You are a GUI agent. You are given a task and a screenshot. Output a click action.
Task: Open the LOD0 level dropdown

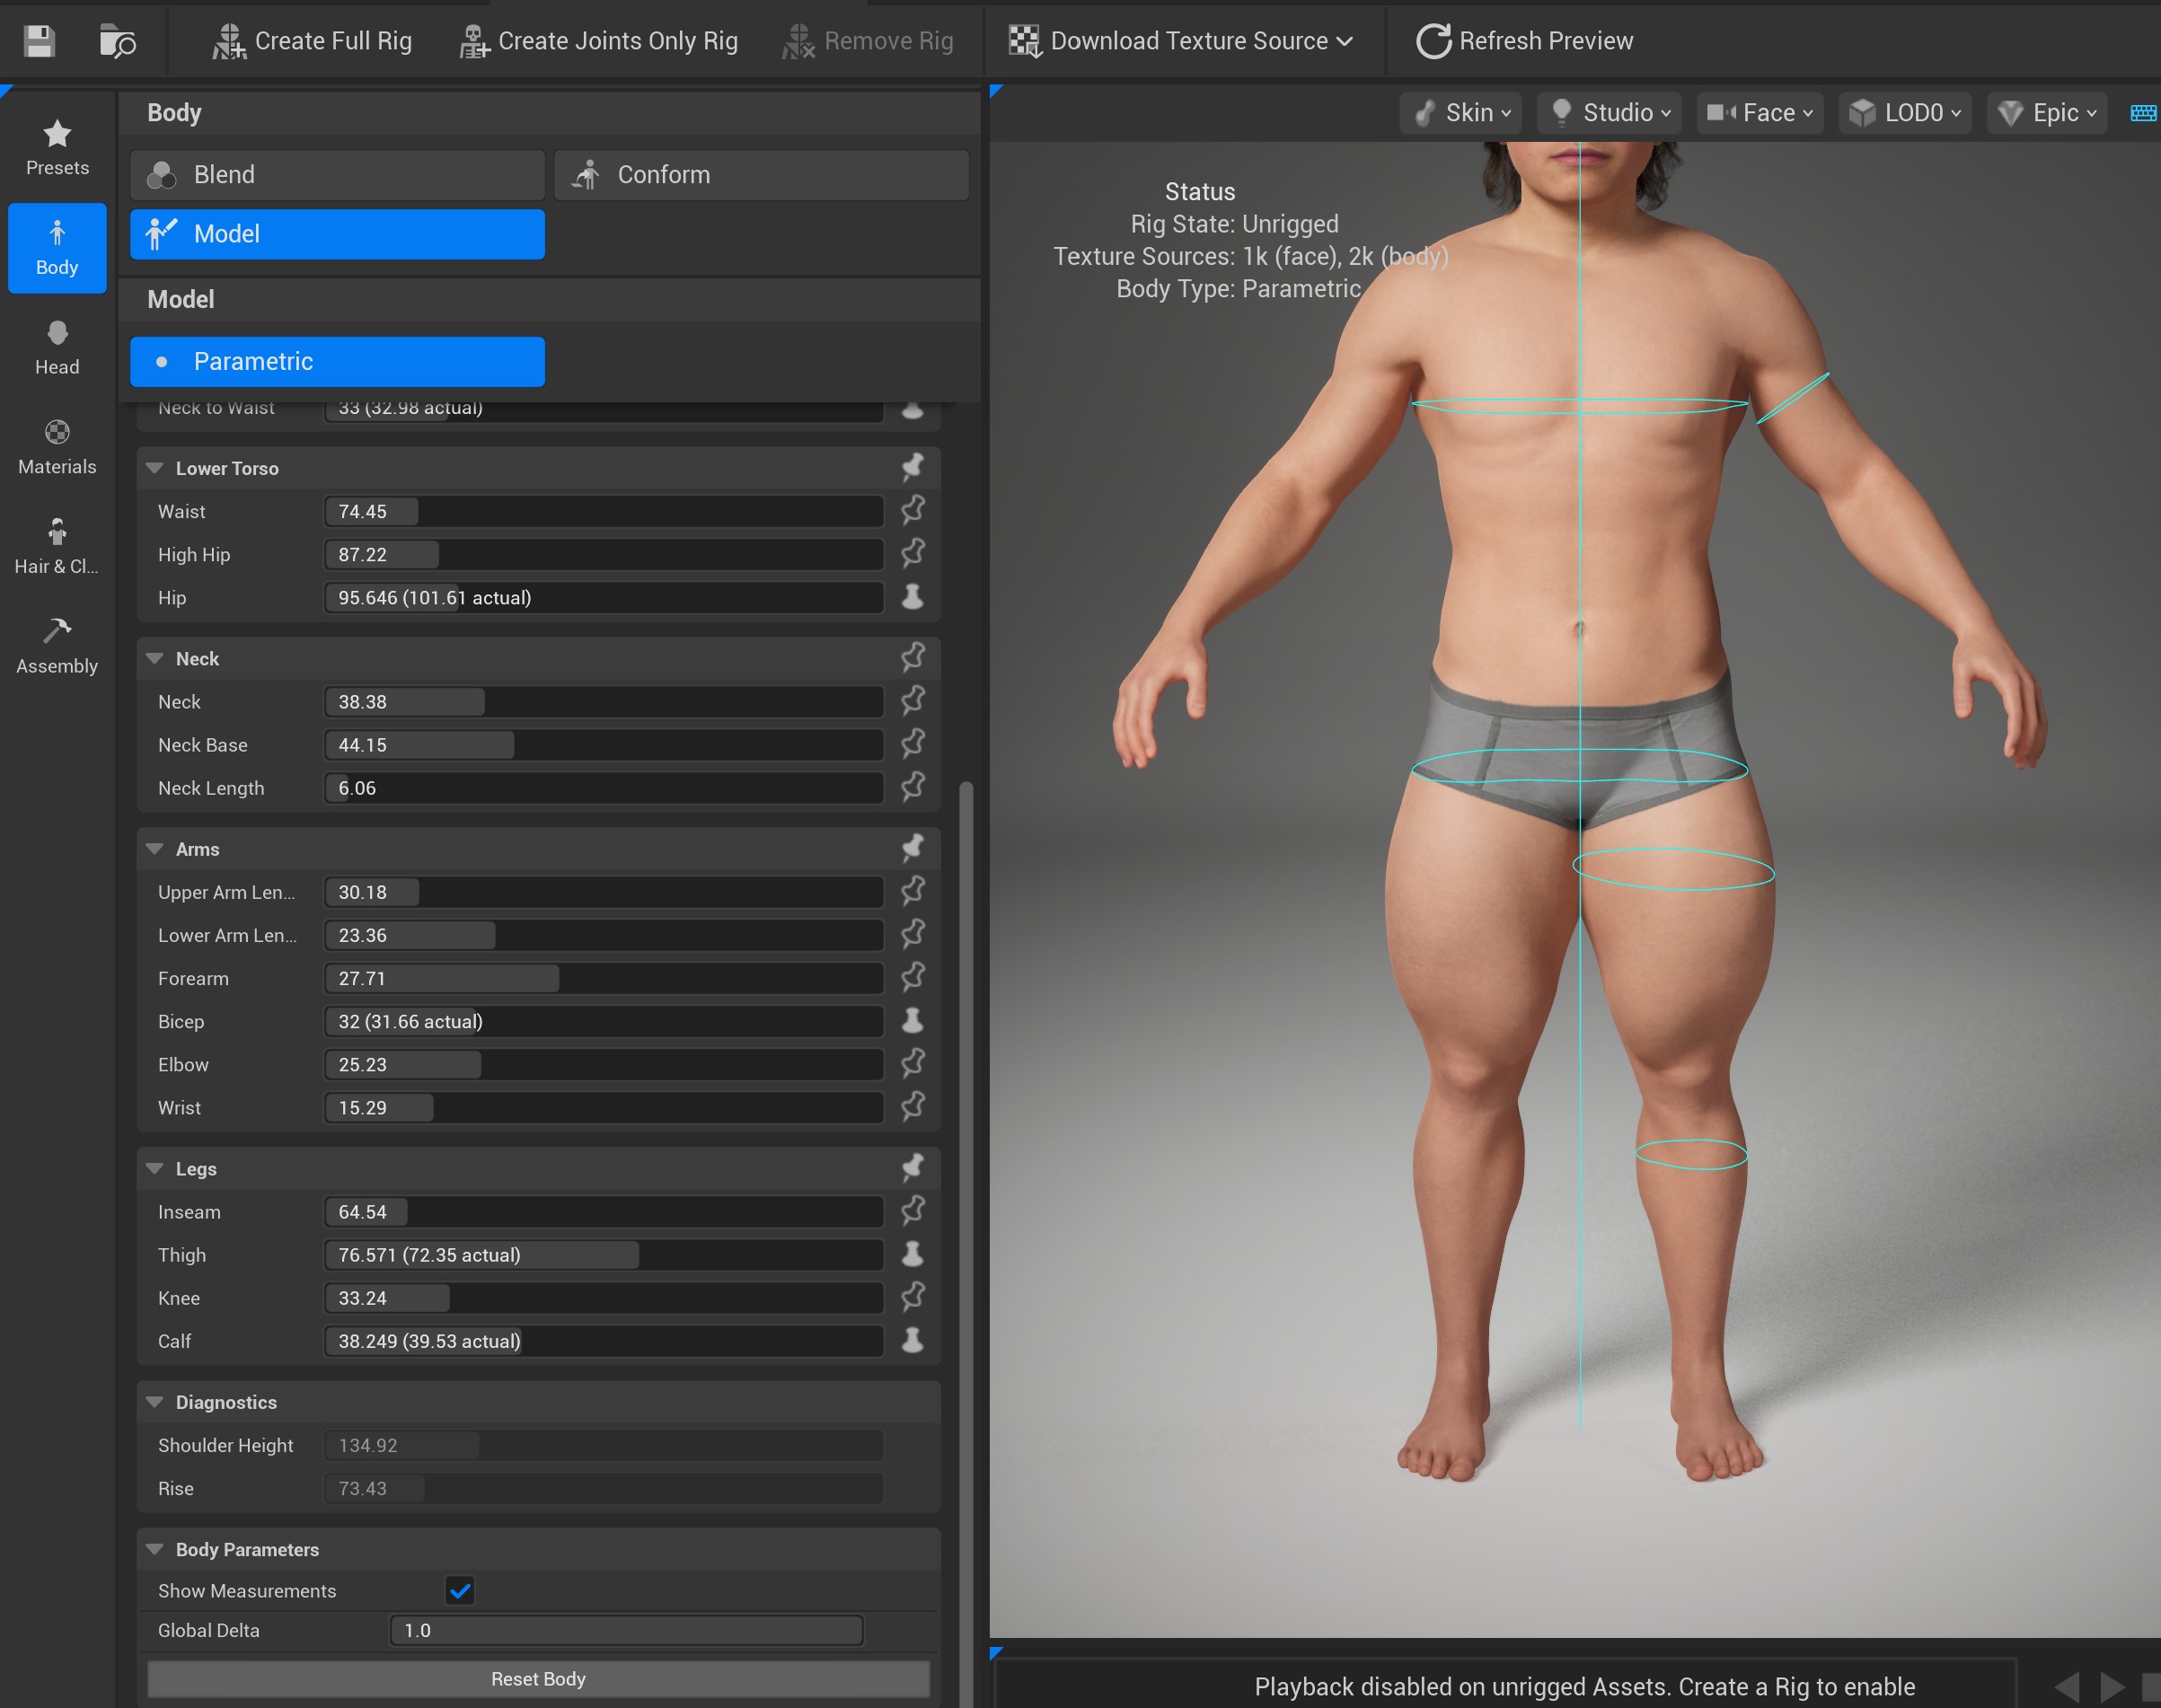point(1905,113)
